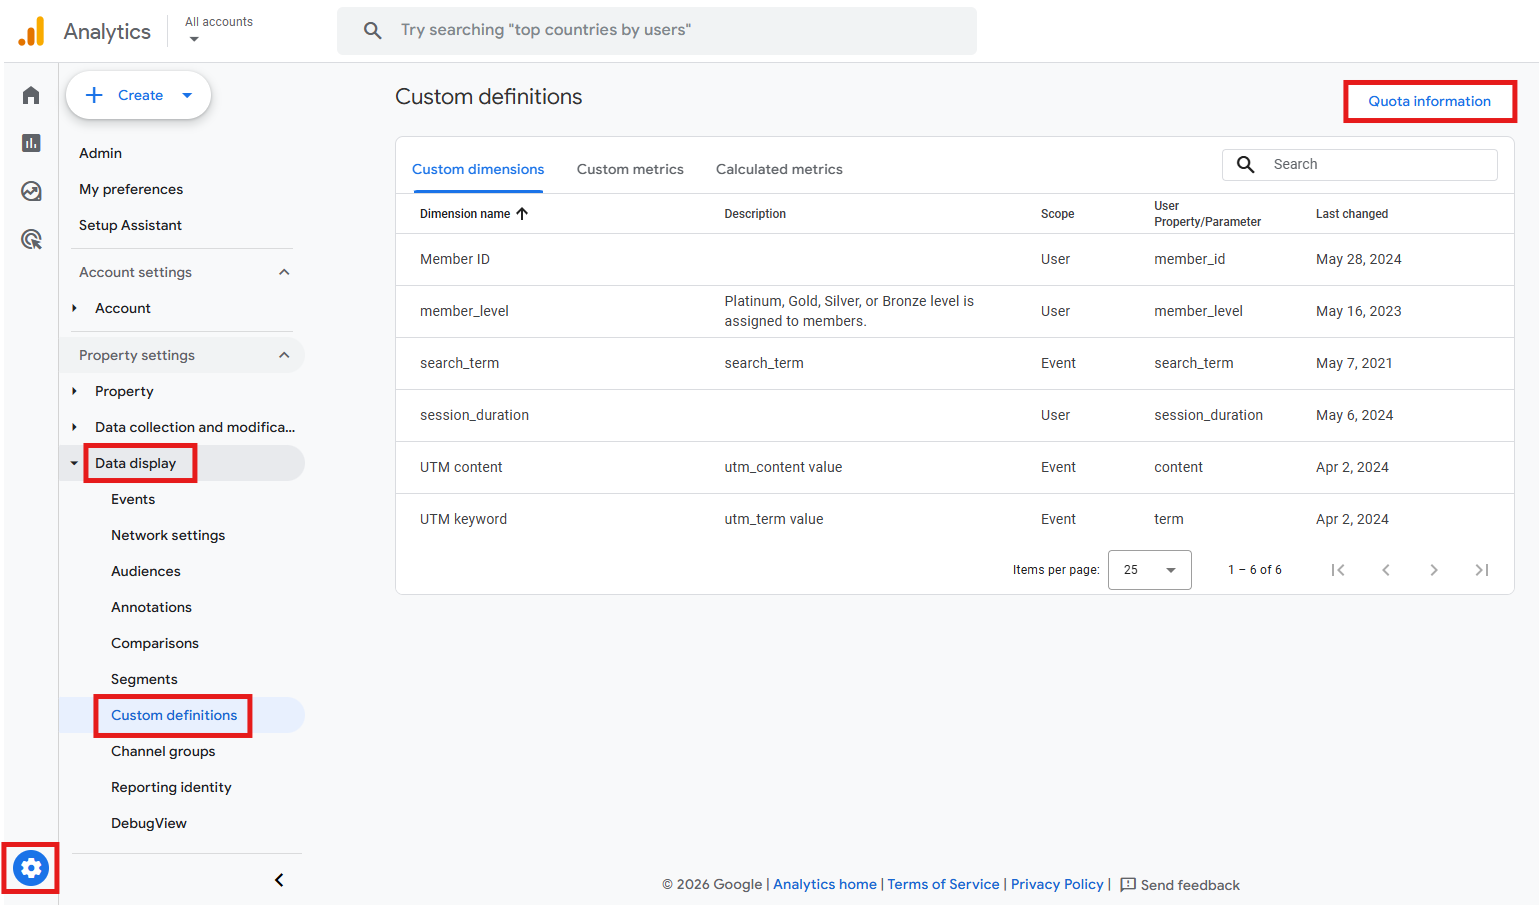Collapse the sidebar with the chevron
This screenshot has width=1539, height=905.
click(x=279, y=880)
